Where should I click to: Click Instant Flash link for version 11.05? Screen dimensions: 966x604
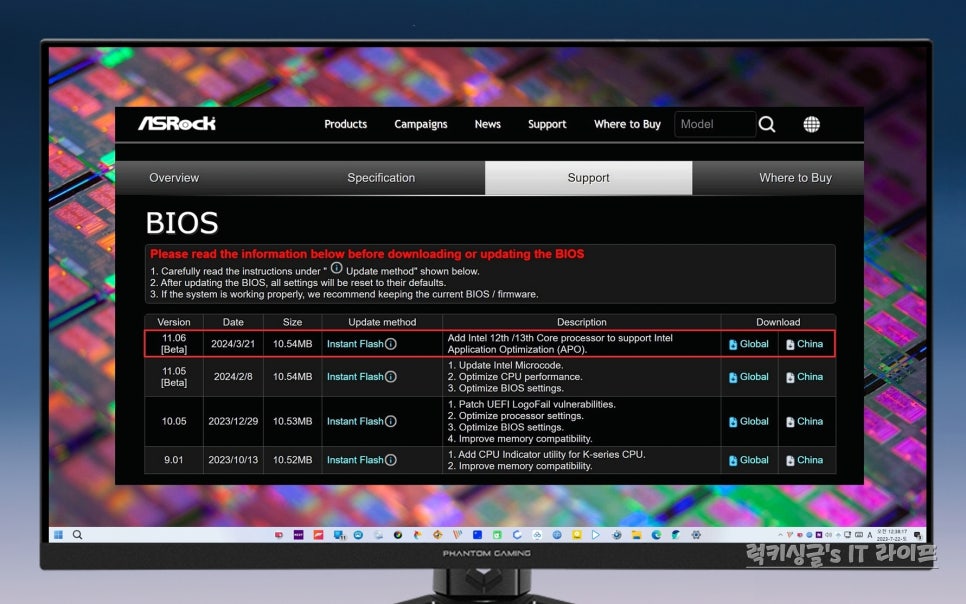click(x=355, y=377)
